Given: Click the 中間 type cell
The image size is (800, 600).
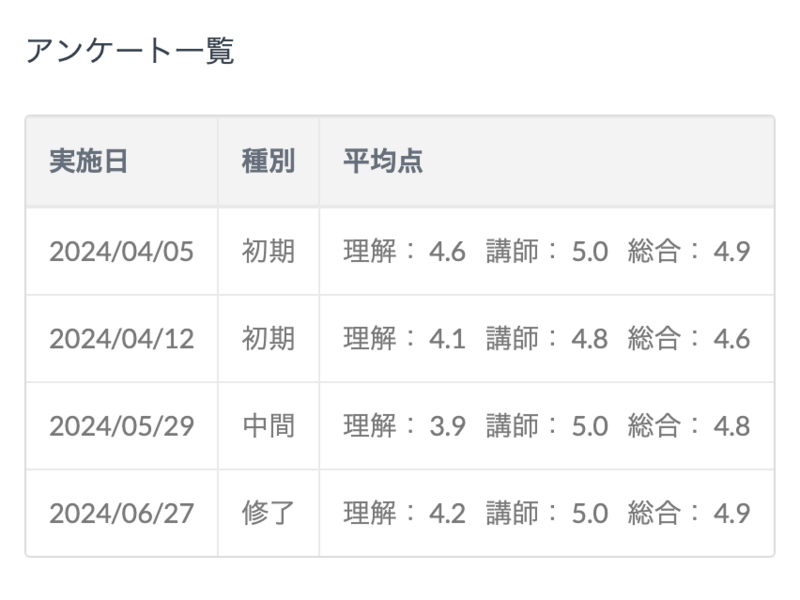Looking at the screenshot, I should pos(268,426).
